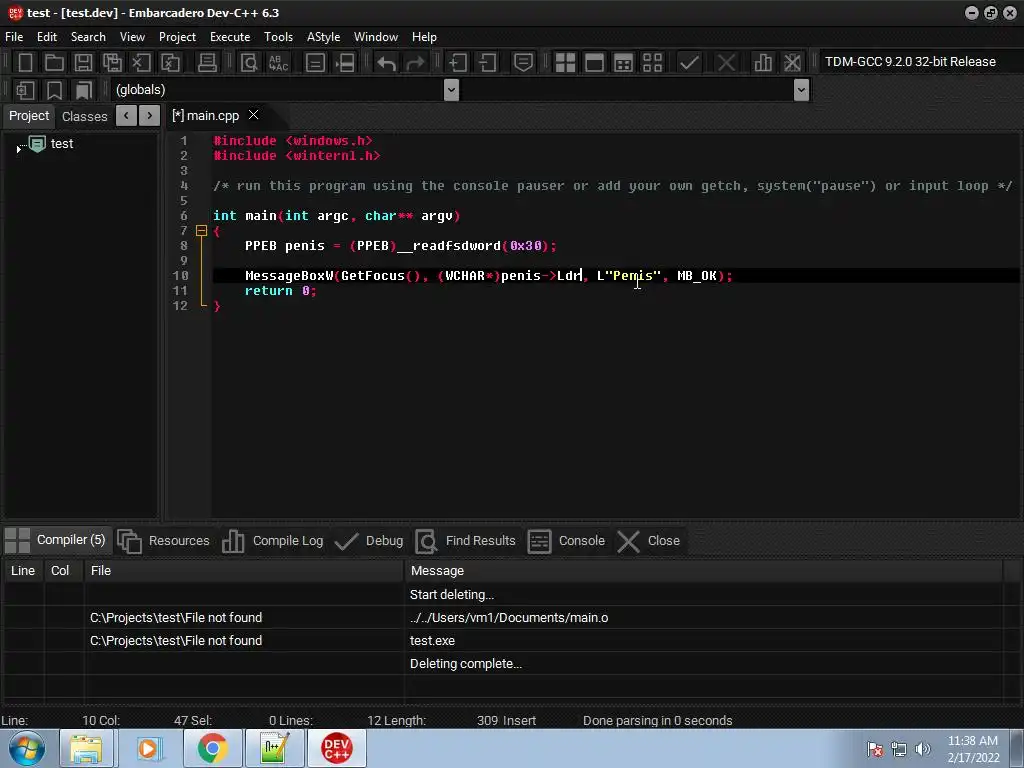
Task: Click the Rebuild All toolbar icon
Action: [652, 63]
